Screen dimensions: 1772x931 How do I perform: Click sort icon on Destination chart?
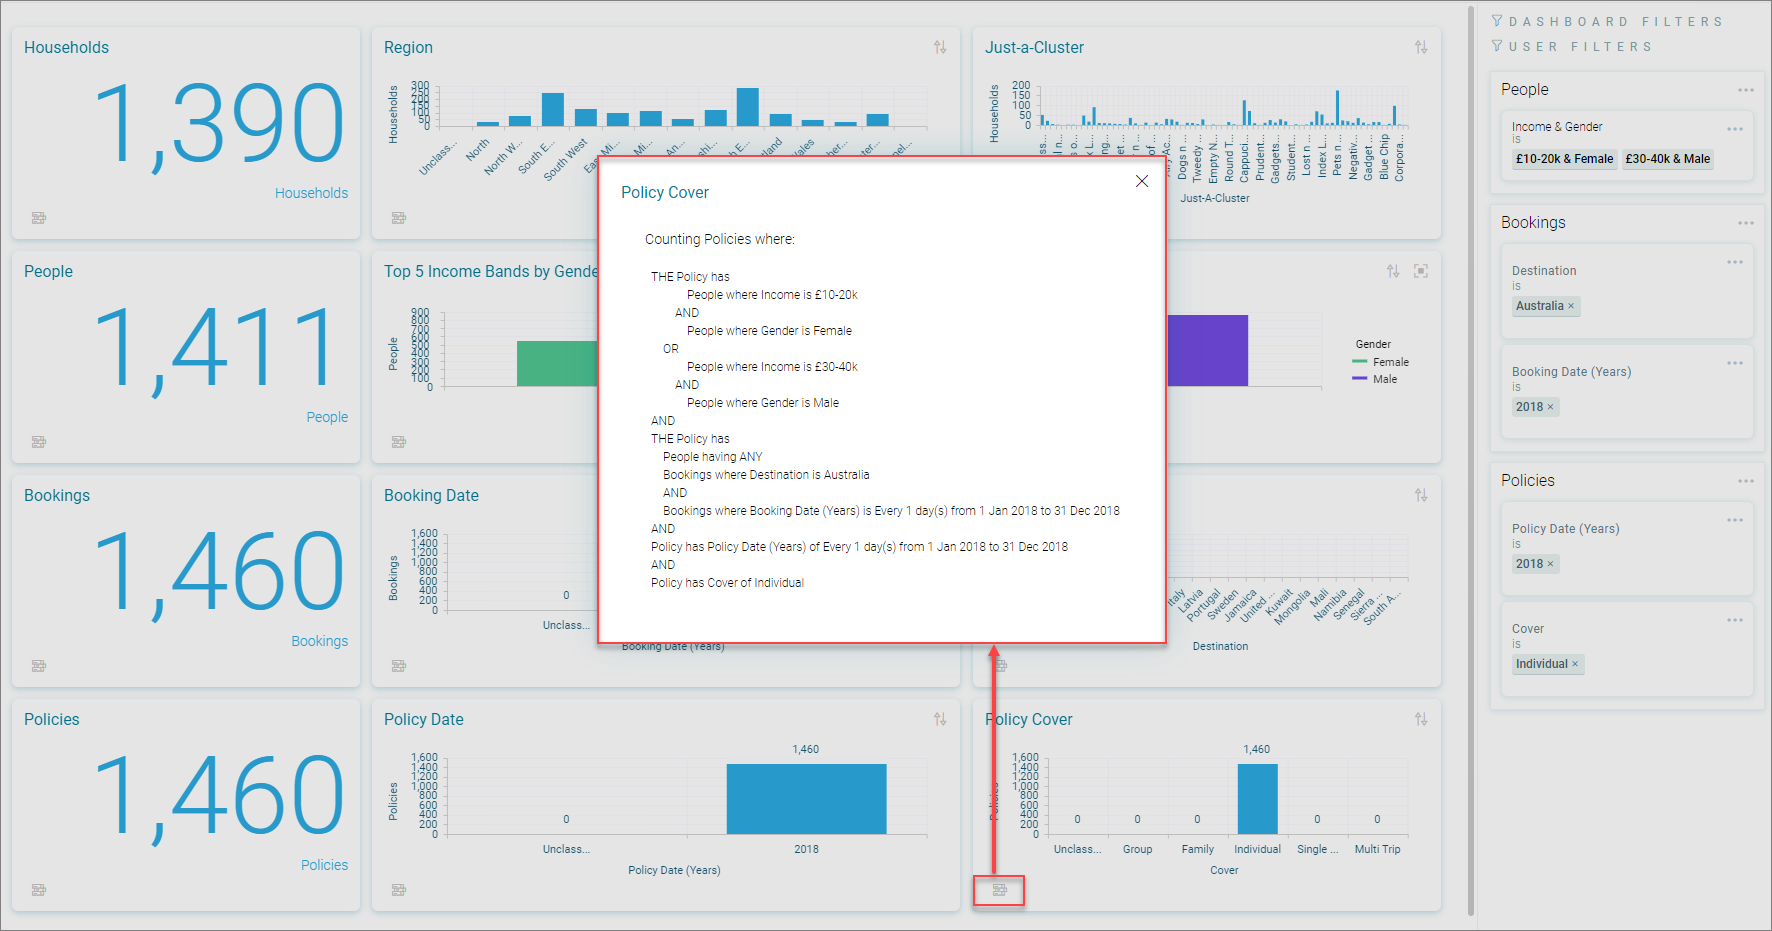tap(1421, 495)
